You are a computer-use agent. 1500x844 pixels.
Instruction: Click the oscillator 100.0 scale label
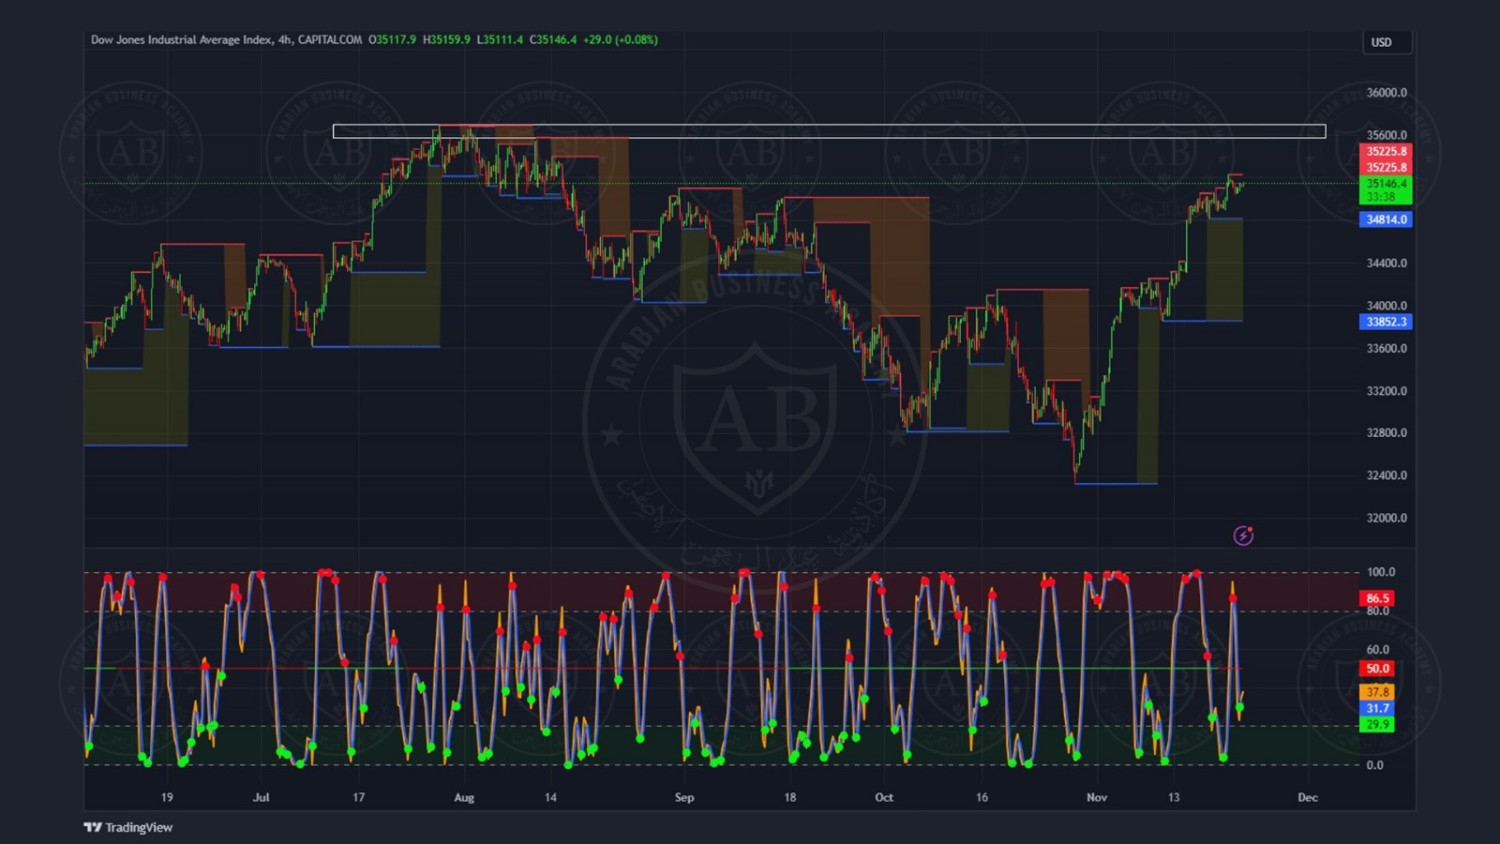[x=1380, y=572]
